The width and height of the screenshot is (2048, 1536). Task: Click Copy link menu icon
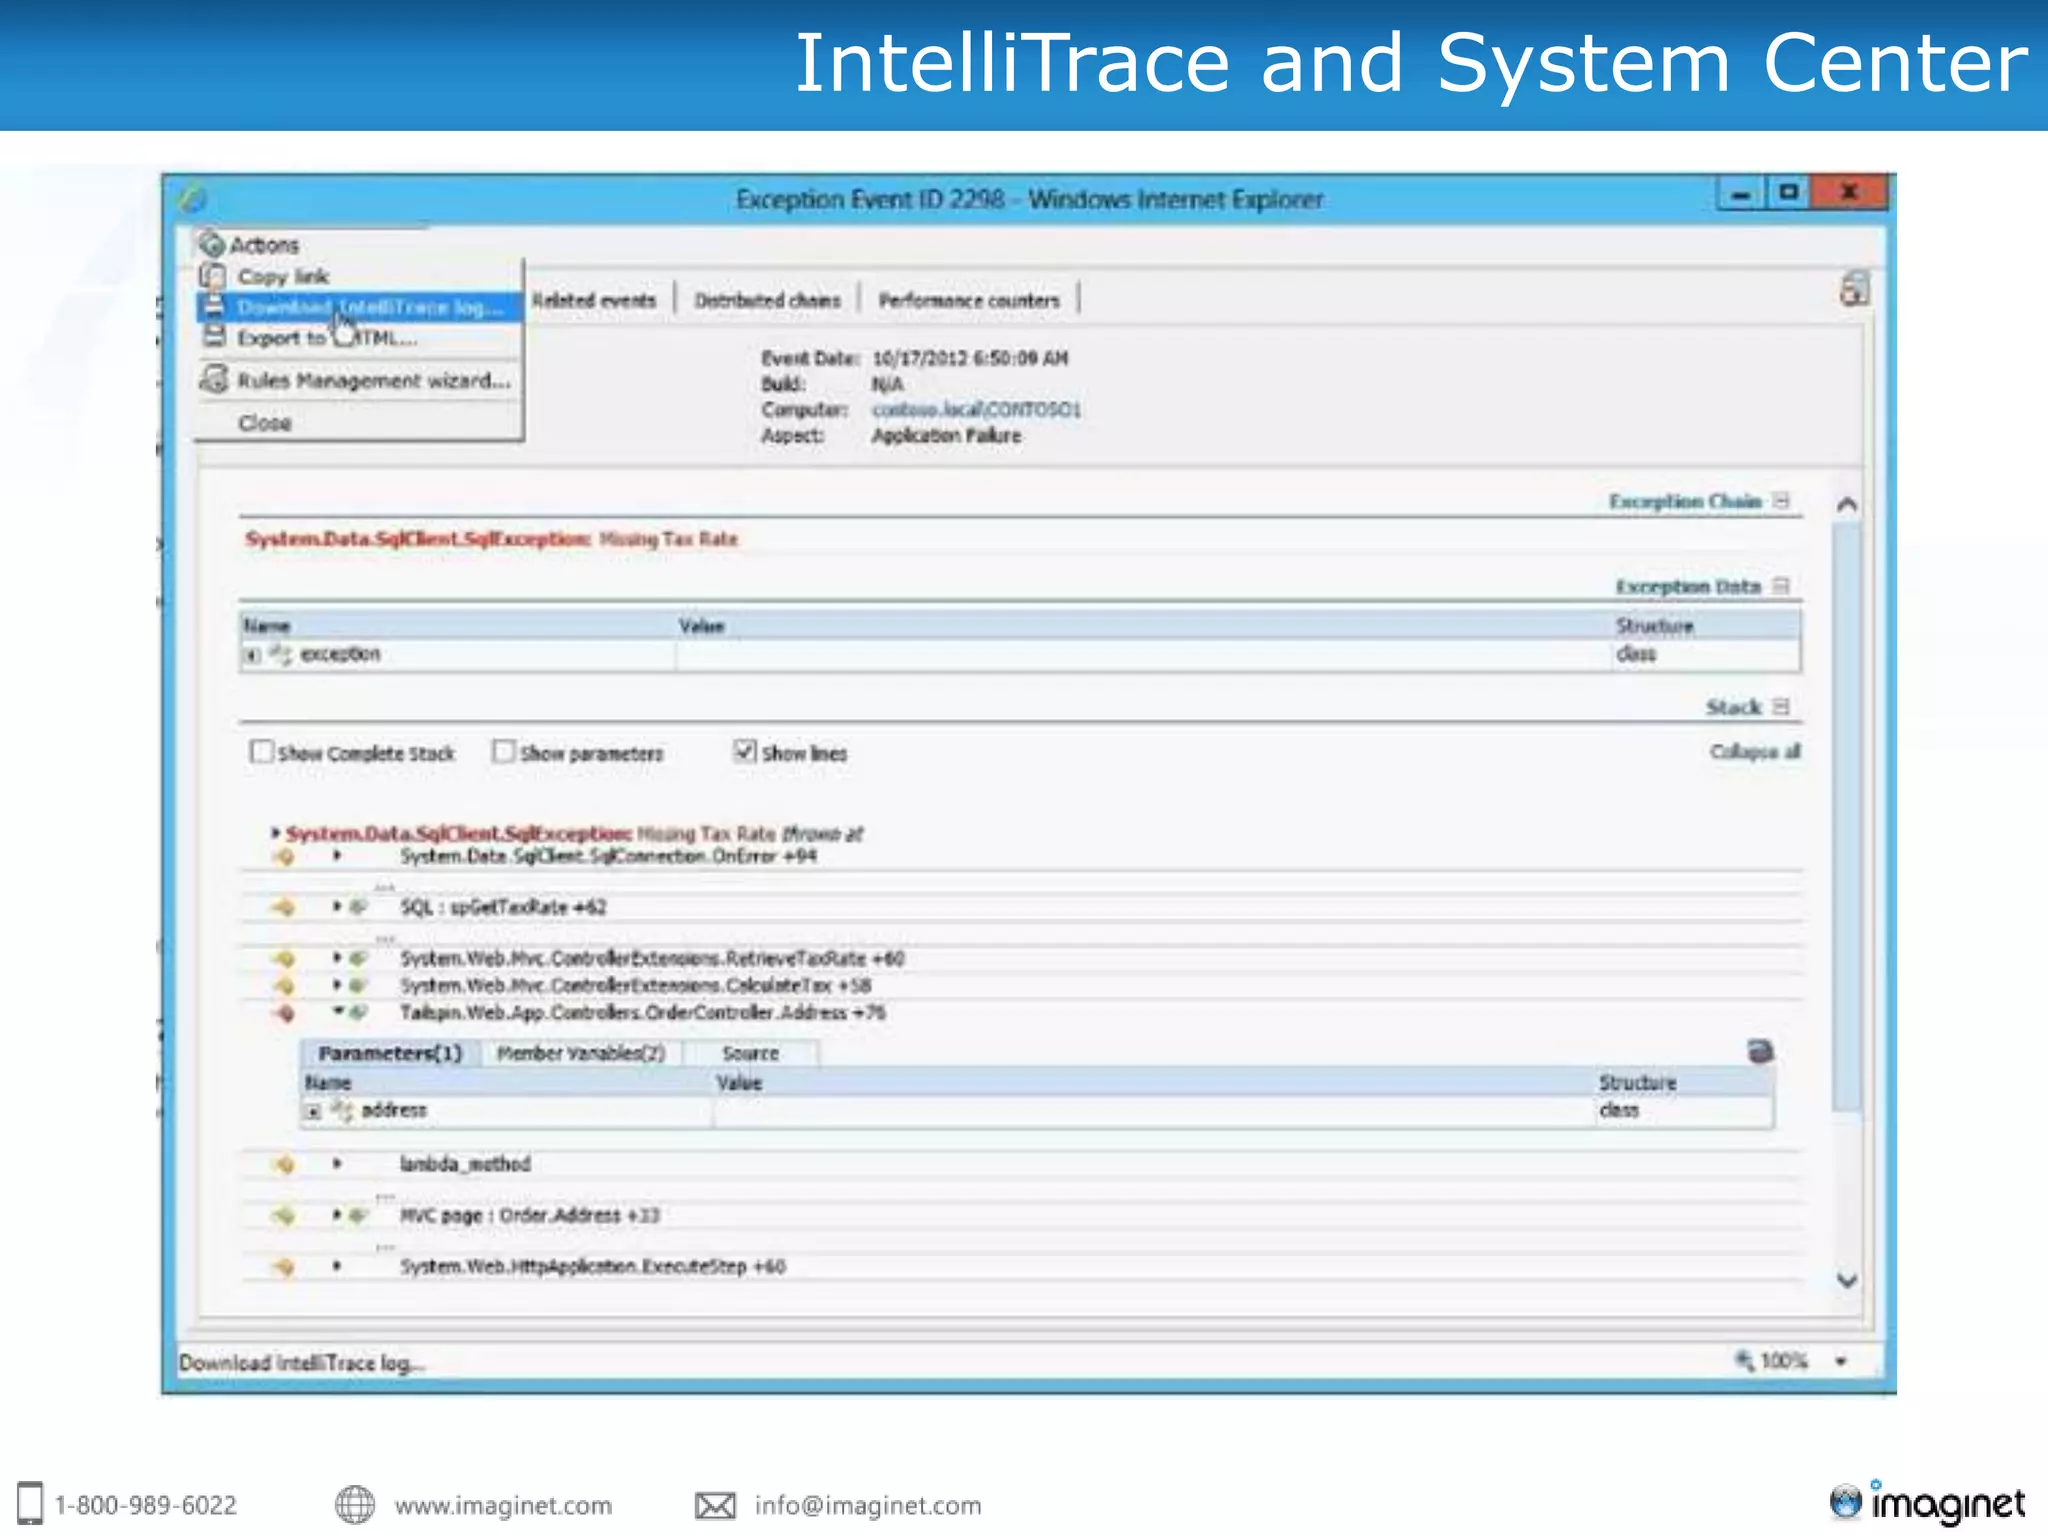point(212,275)
